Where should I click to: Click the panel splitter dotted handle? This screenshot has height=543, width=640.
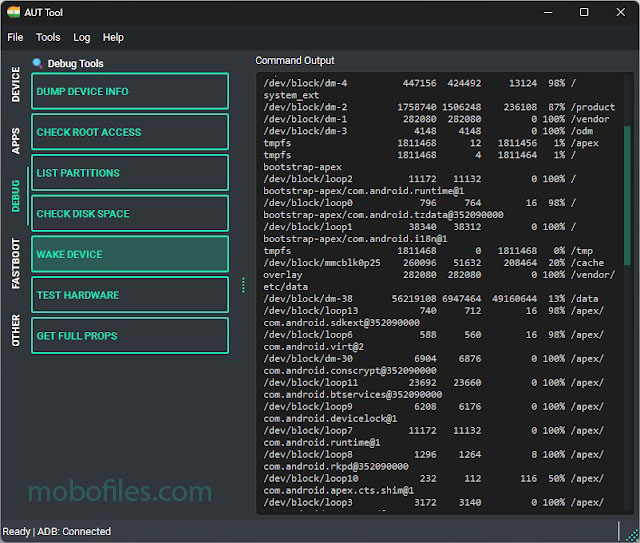click(243, 285)
